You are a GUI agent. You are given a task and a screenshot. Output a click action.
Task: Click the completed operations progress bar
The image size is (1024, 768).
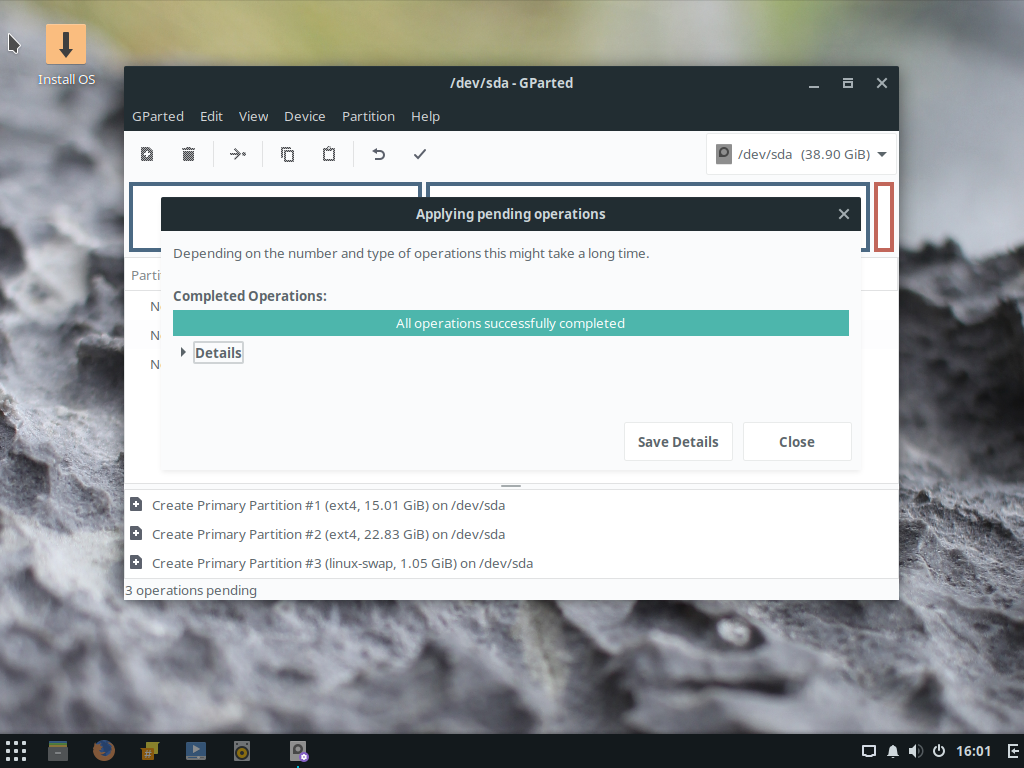[511, 323]
